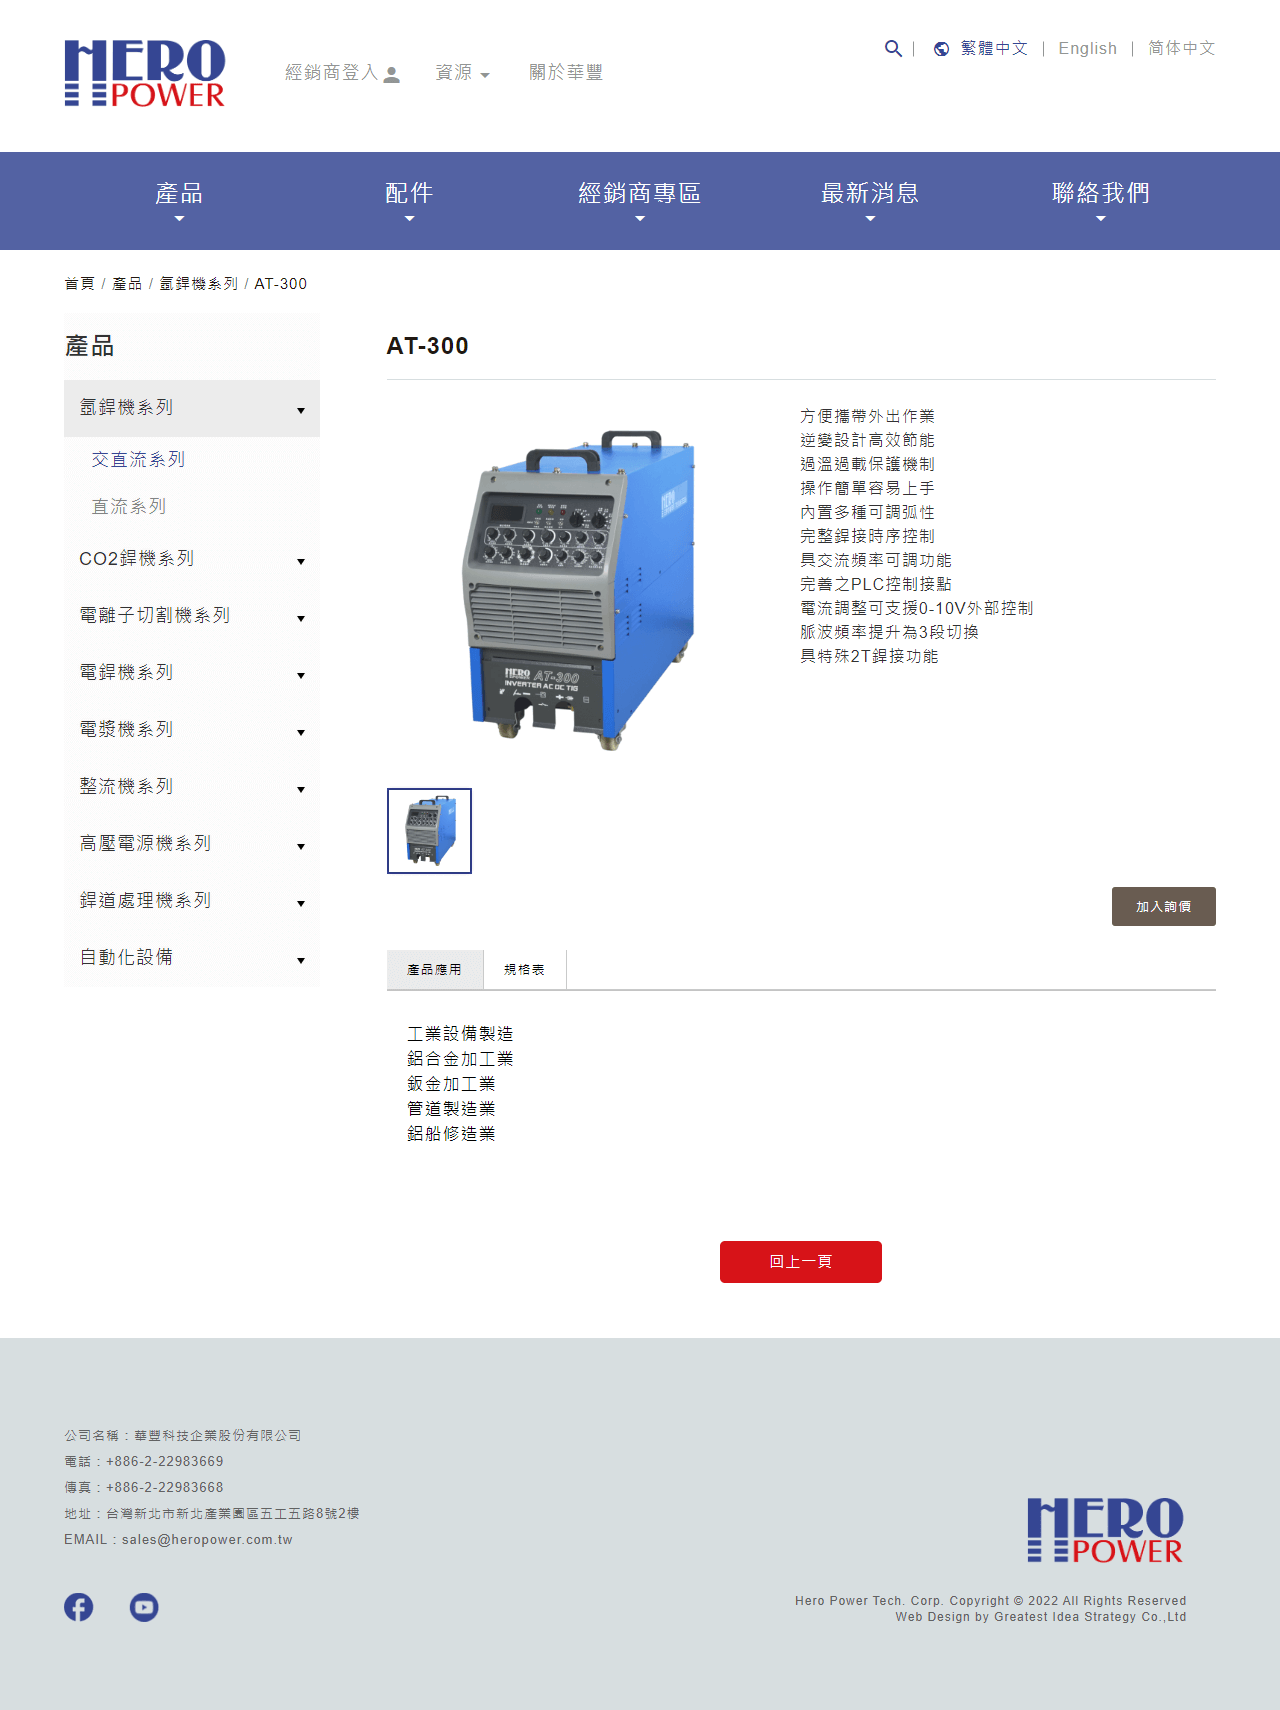Go to 氬銲機系列 in the breadcrumb
1280x1710 pixels.
coord(199,284)
